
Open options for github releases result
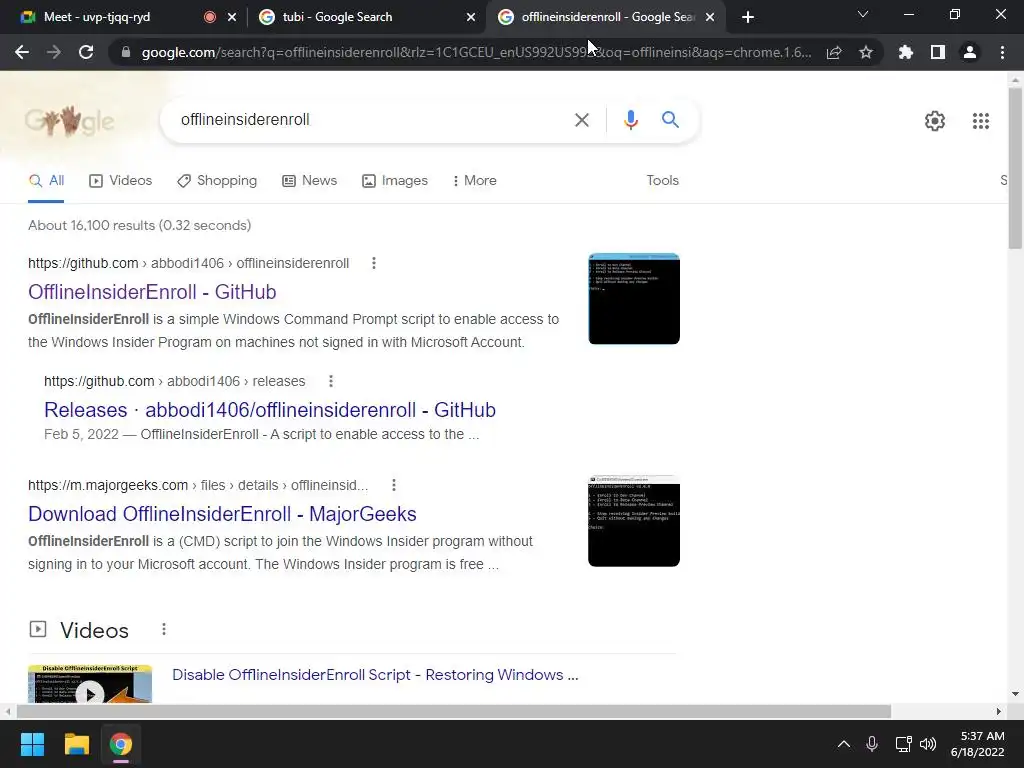331,381
